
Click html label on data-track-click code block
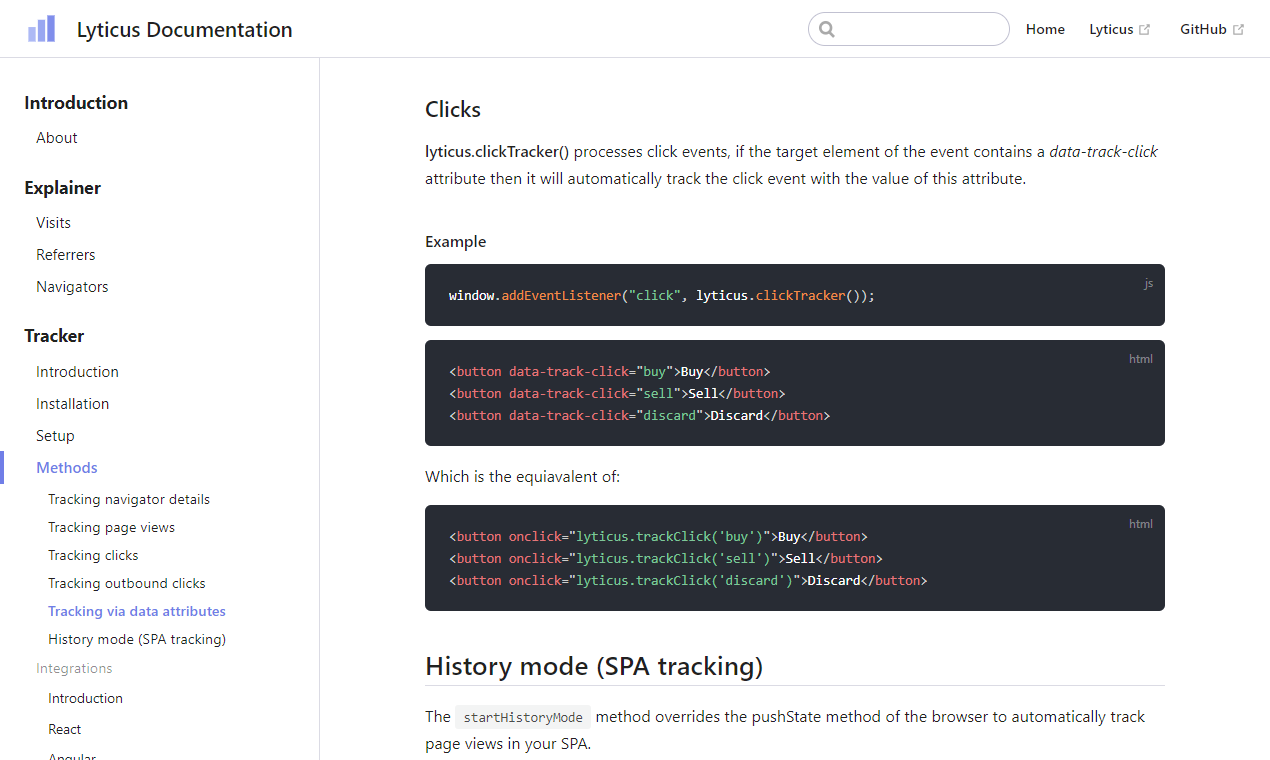pyautogui.click(x=1141, y=359)
